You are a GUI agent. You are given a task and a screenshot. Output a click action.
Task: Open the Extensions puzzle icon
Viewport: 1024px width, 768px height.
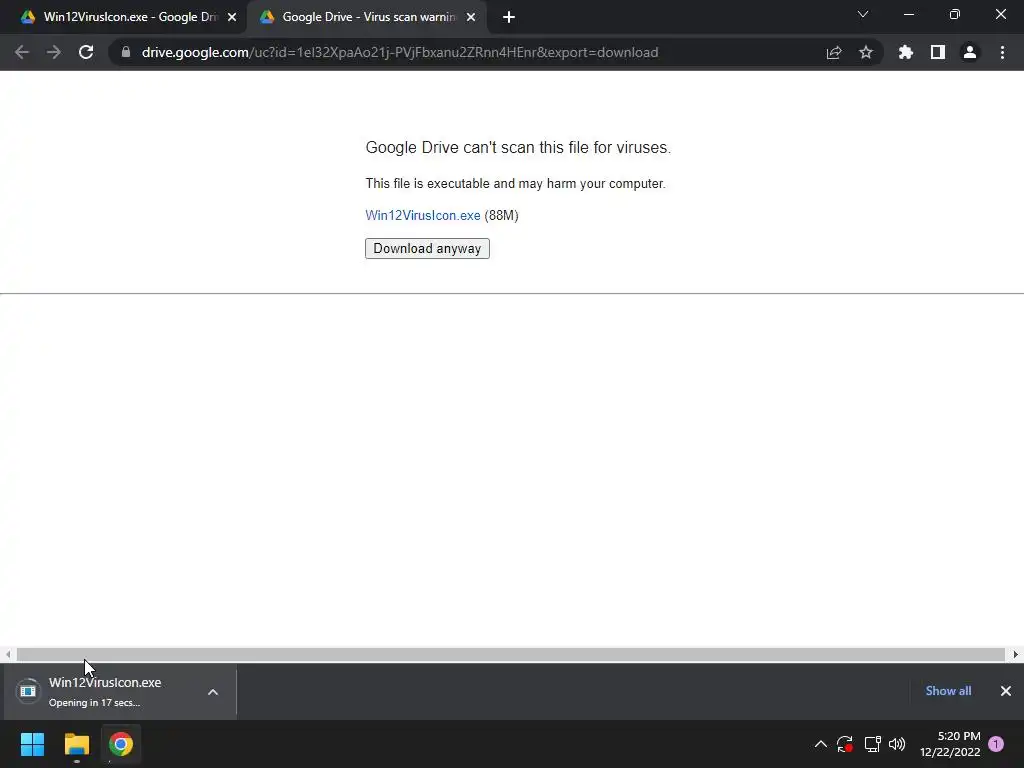point(906,52)
